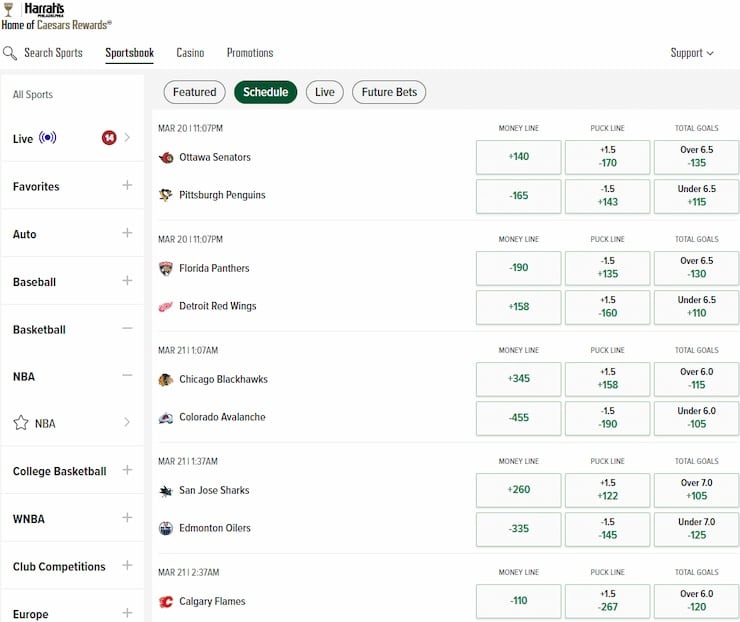Open NBA league via the chevron arrow
740x622 pixels.
(x=127, y=422)
